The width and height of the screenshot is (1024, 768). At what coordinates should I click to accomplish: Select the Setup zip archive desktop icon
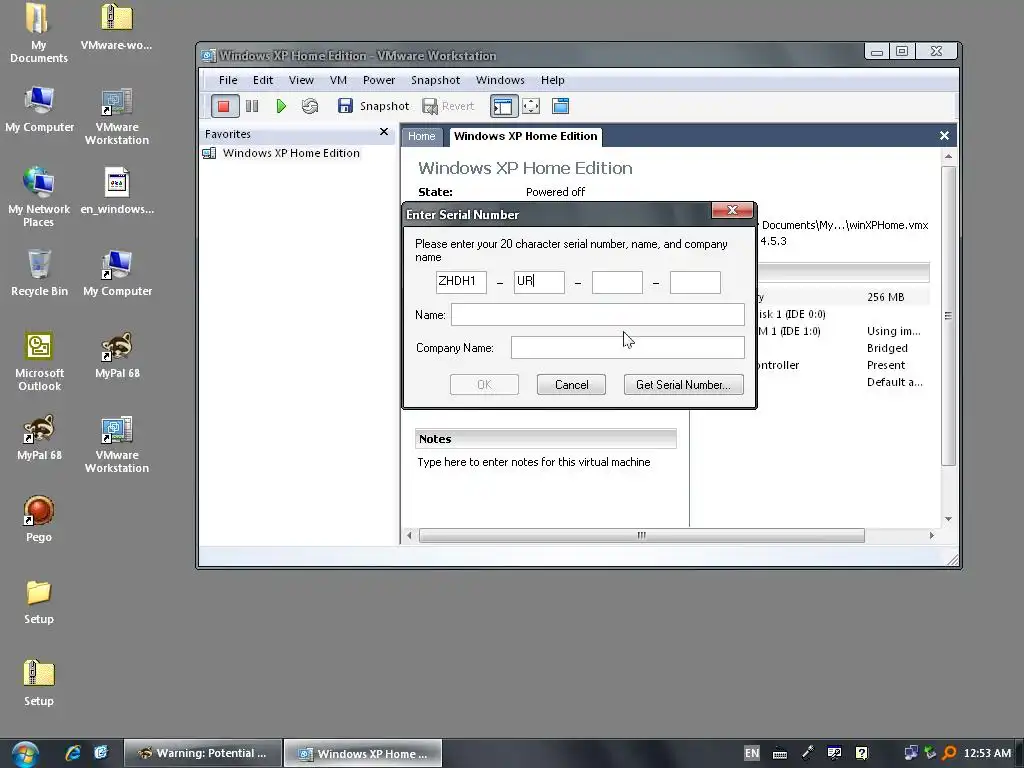point(39,684)
